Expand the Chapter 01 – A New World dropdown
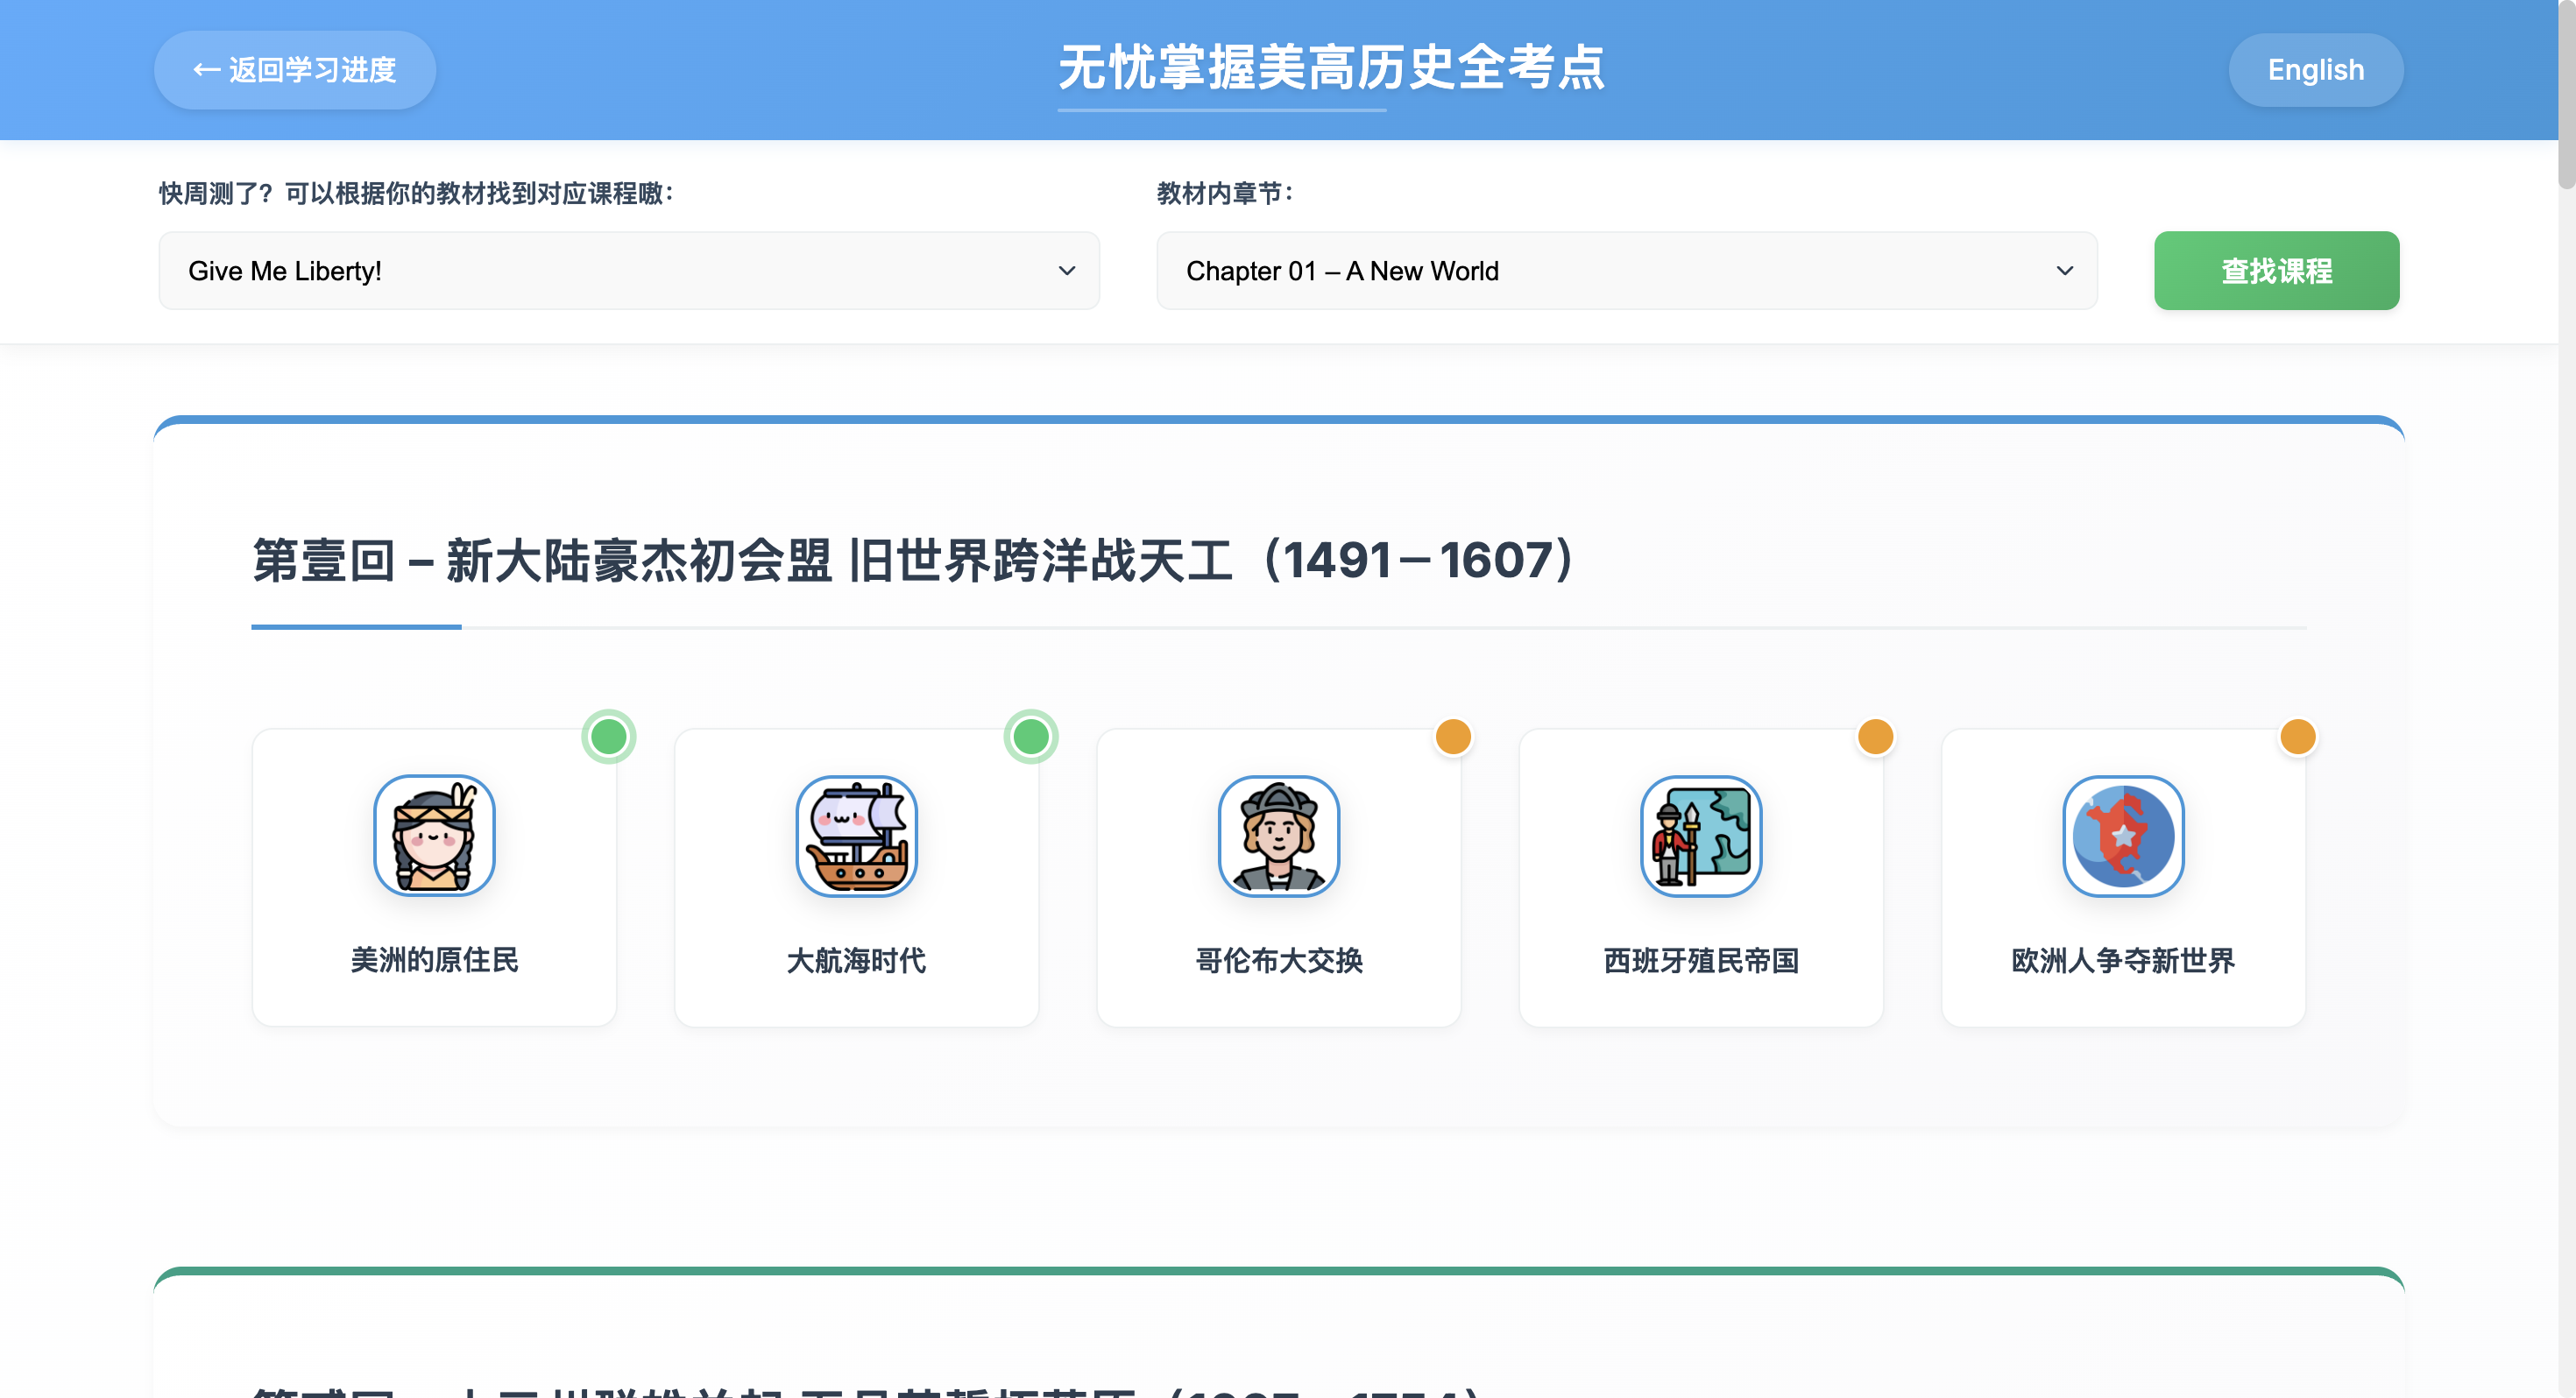2576x1398 pixels. point(1627,271)
